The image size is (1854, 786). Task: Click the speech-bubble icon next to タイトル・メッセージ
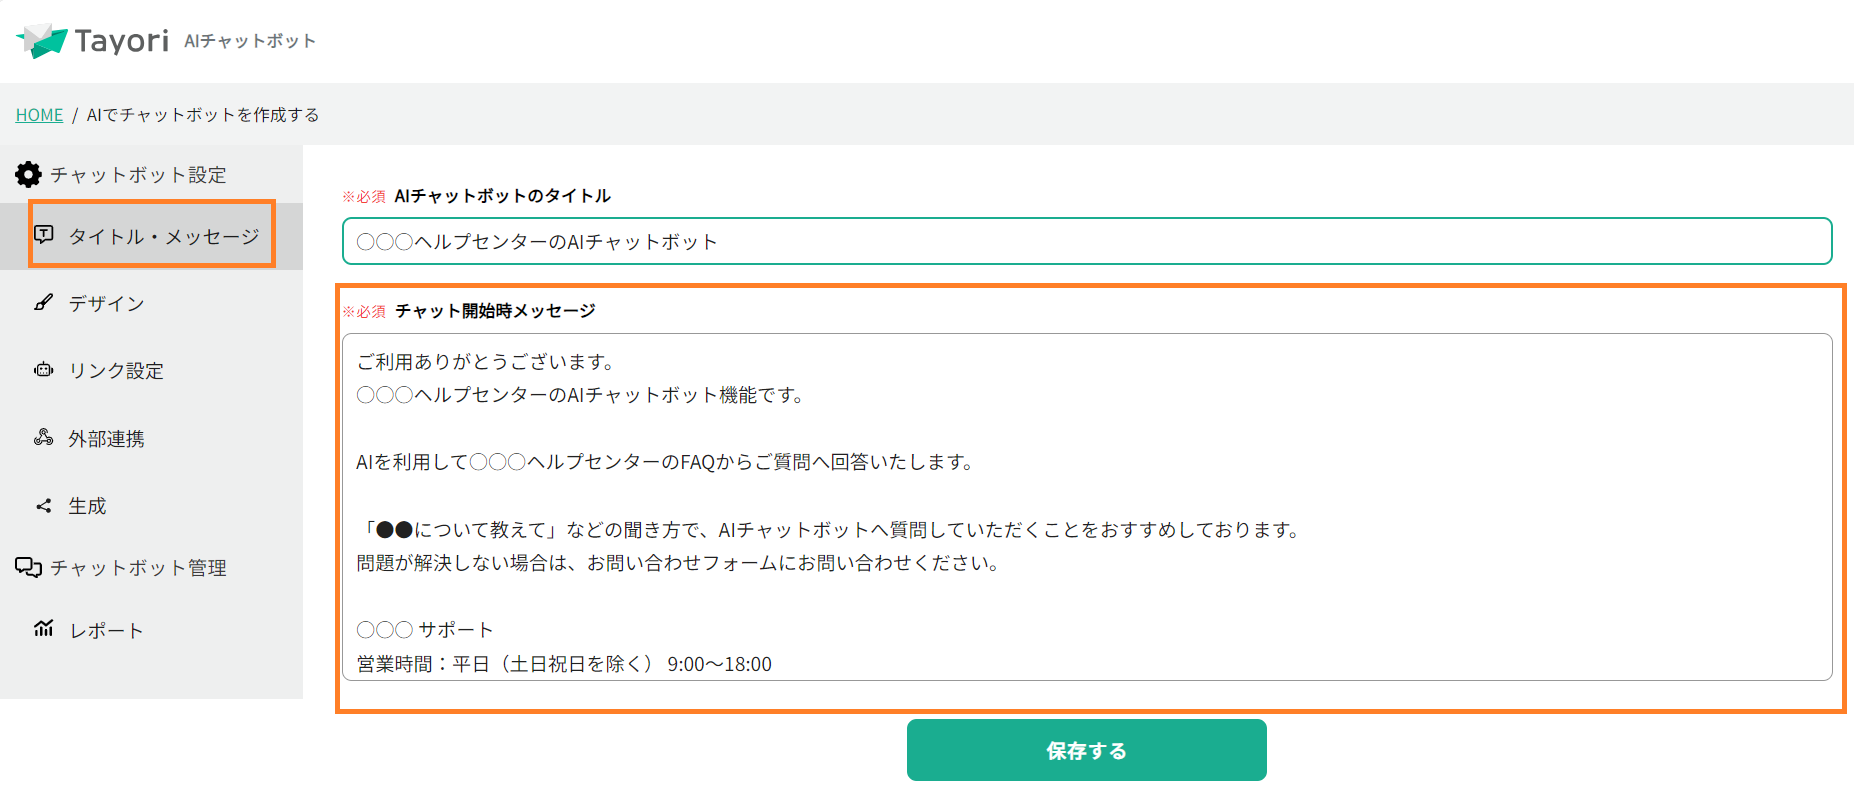tap(44, 234)
